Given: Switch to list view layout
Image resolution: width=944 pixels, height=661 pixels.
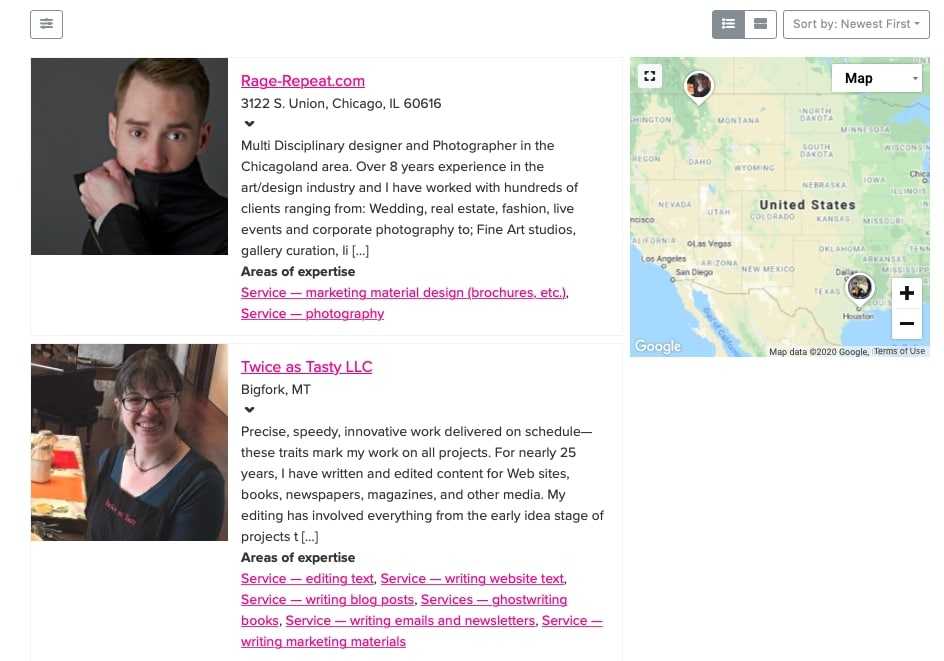Looking at the screenshot, I should (728, 25).
